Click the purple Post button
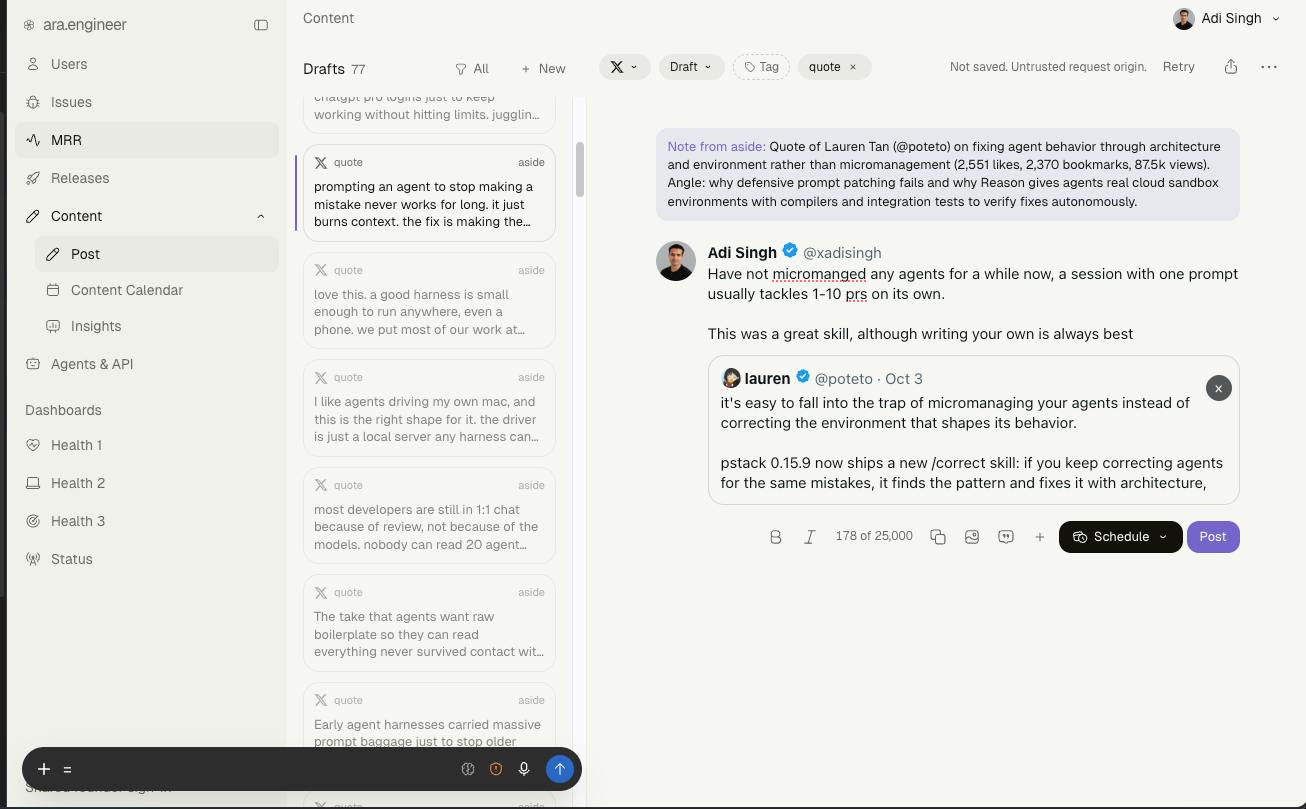Screen dimensions: 1306x809 click(x=1213, y=537)
